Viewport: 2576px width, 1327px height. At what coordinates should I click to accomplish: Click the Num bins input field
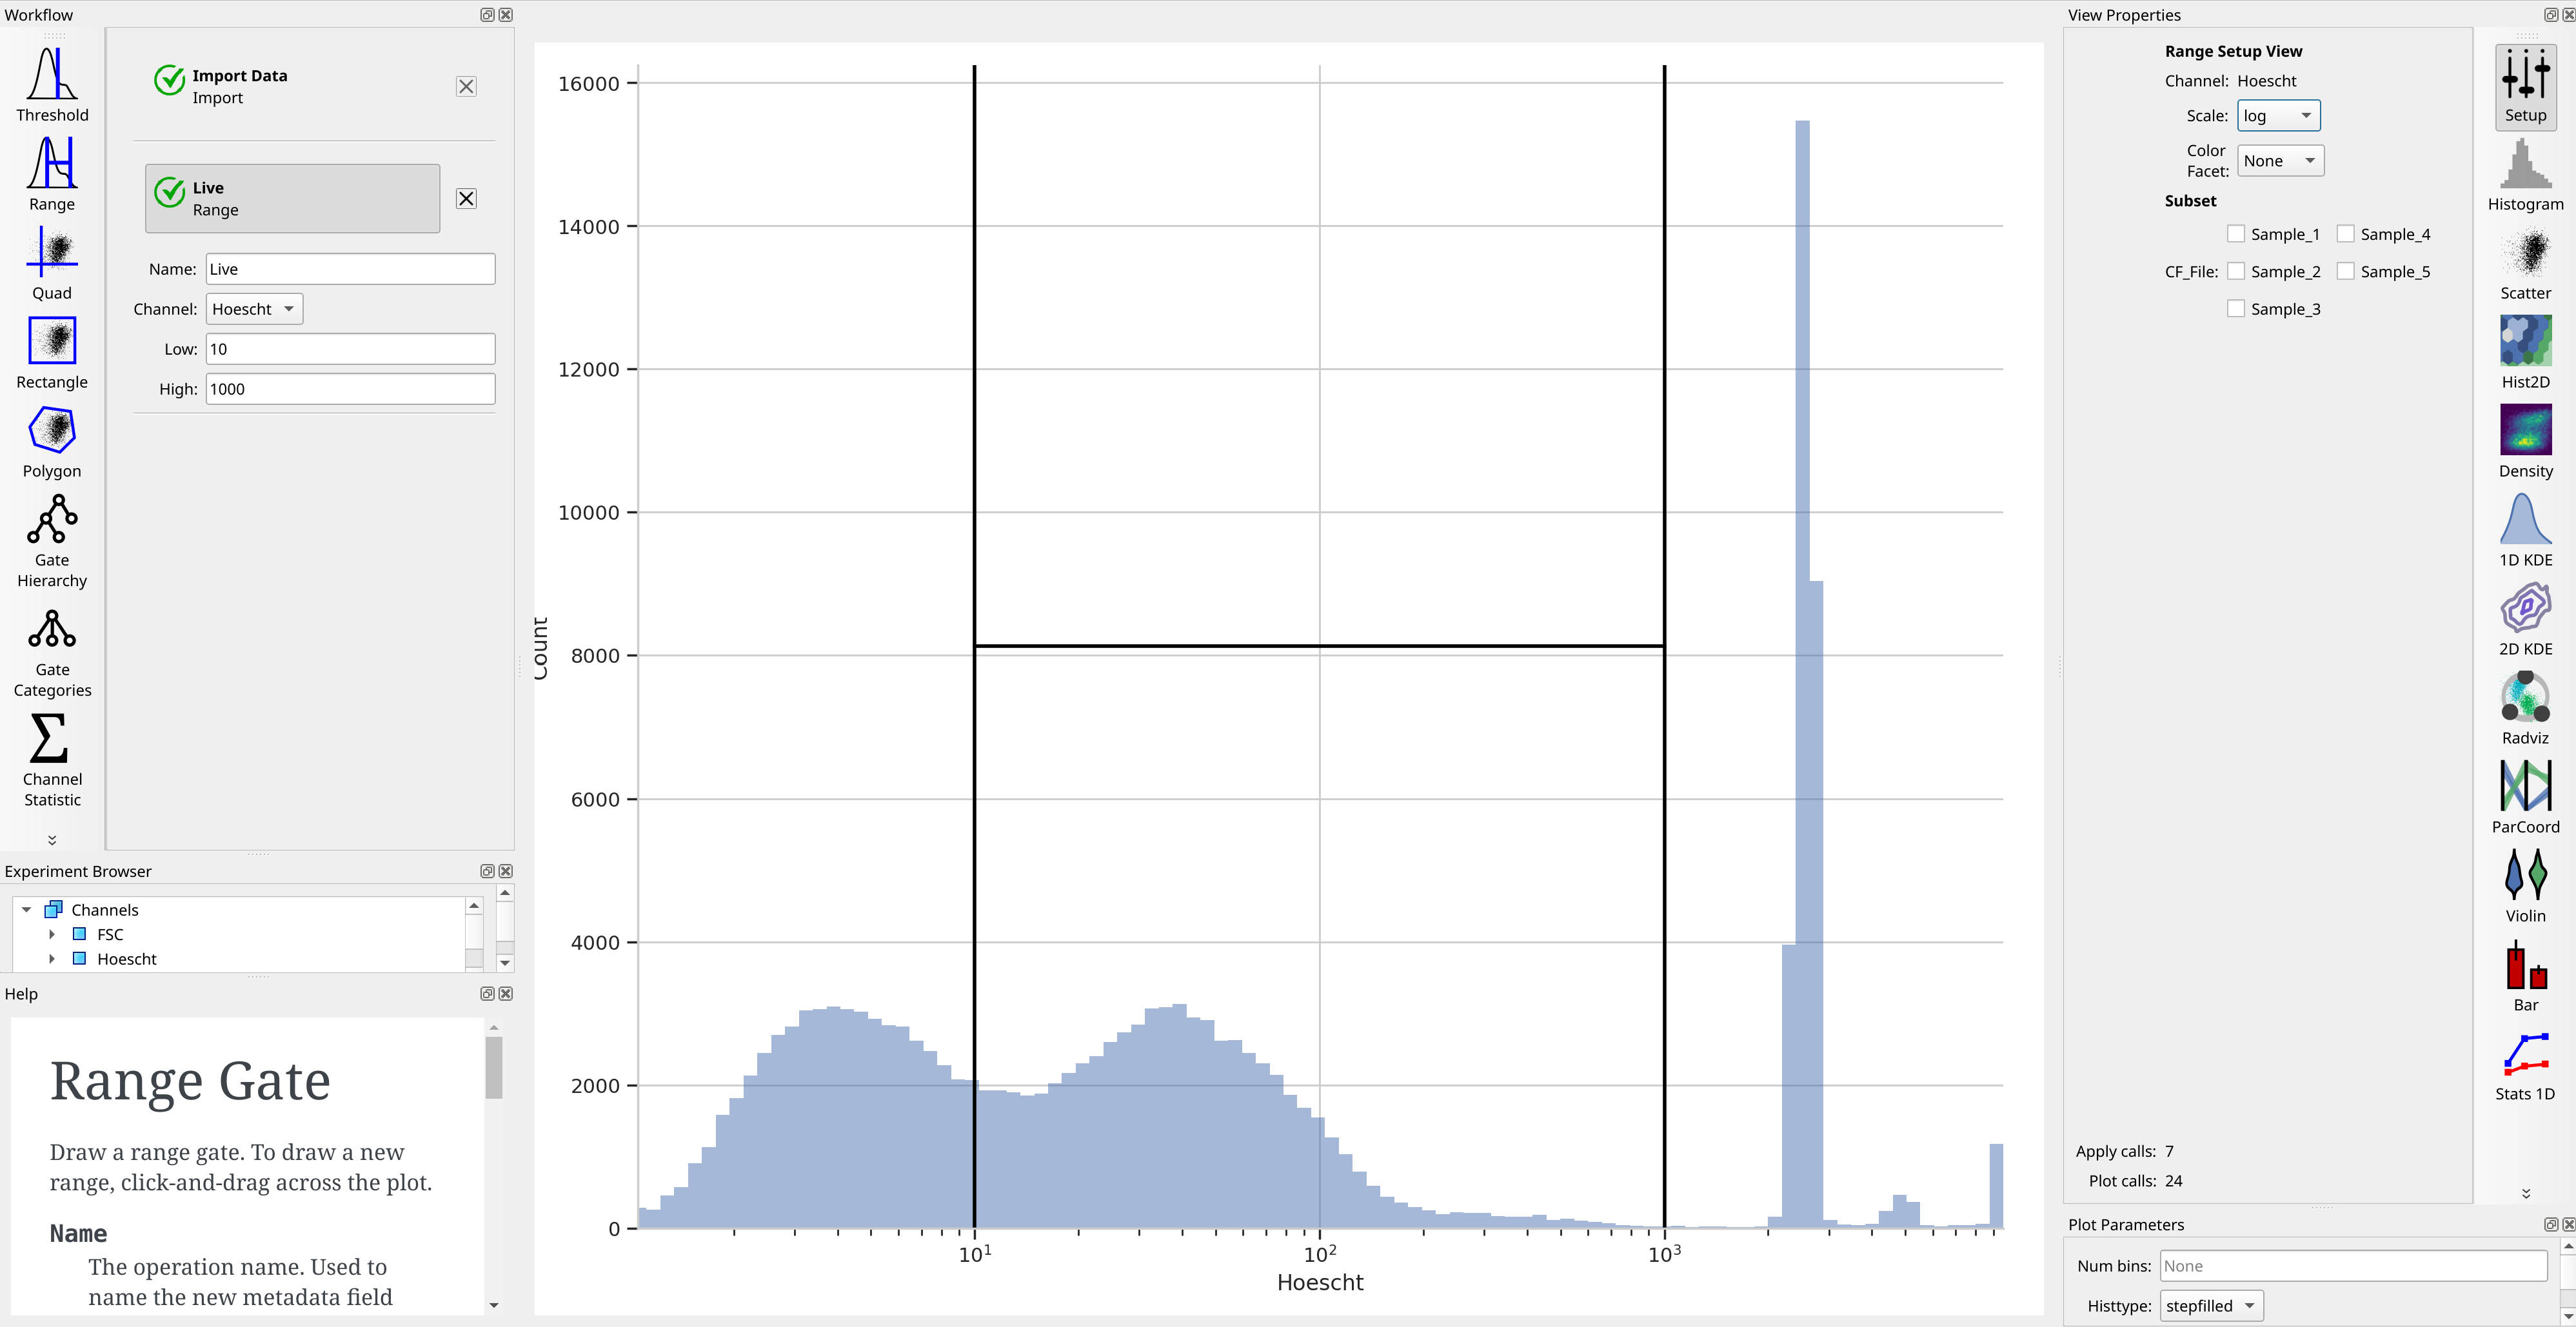(x=2353, y=1265)
